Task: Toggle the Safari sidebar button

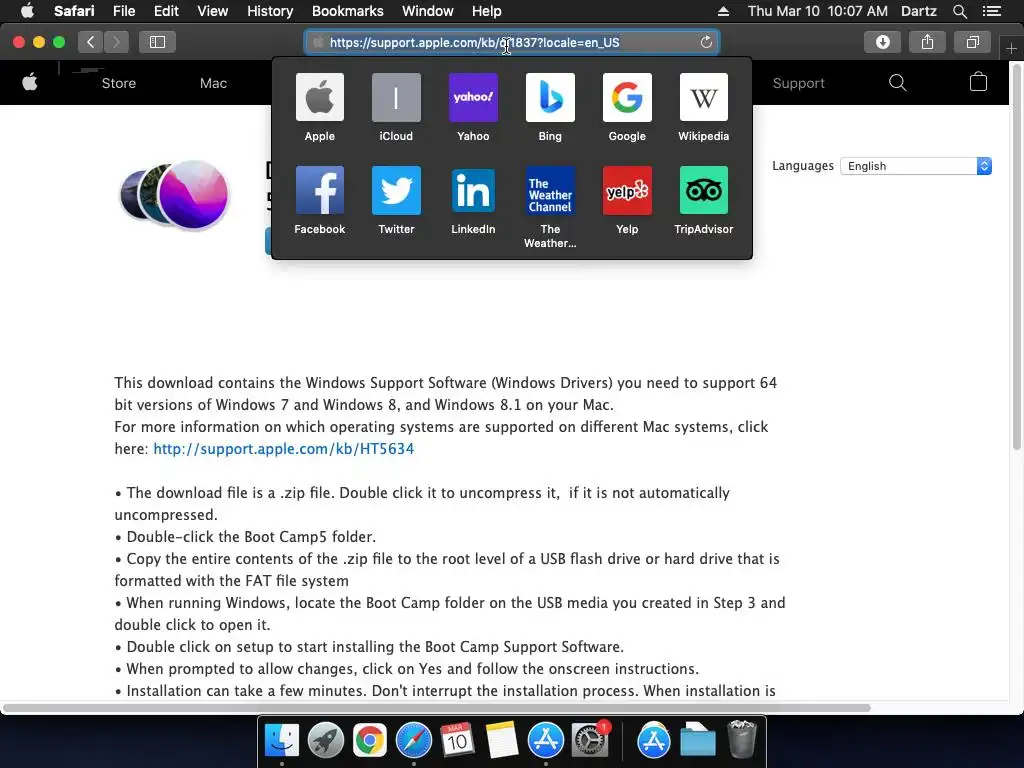Action: tap(157, 42)
